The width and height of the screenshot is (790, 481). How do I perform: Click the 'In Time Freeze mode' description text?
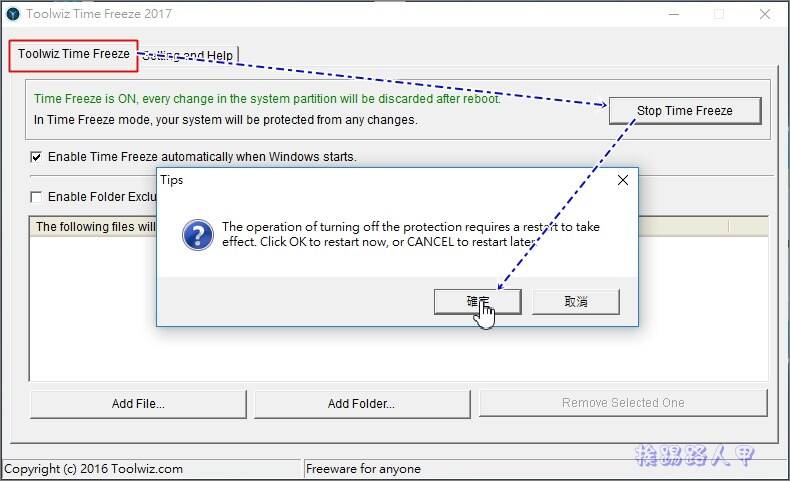(225, 120)
